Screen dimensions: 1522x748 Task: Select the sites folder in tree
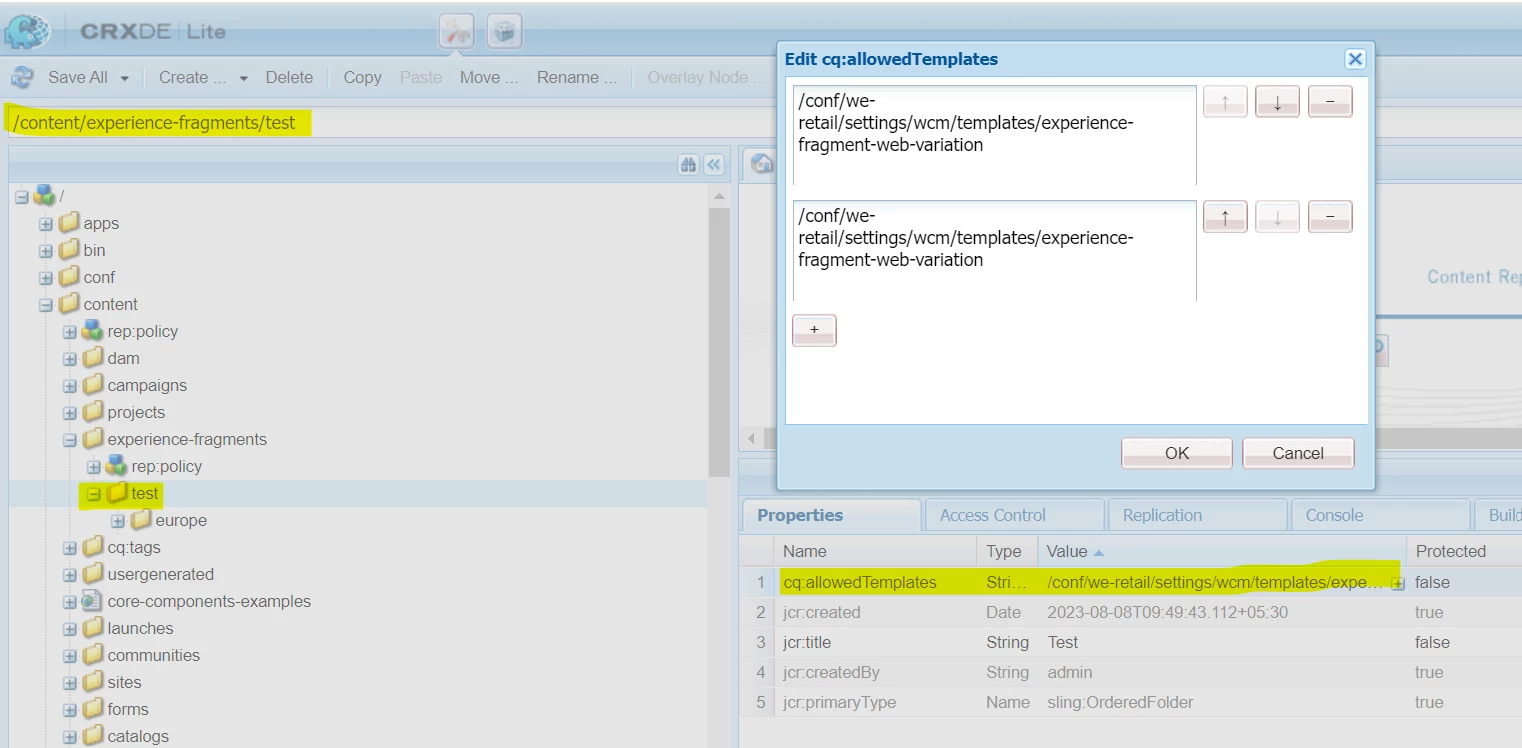pos(125,682)
